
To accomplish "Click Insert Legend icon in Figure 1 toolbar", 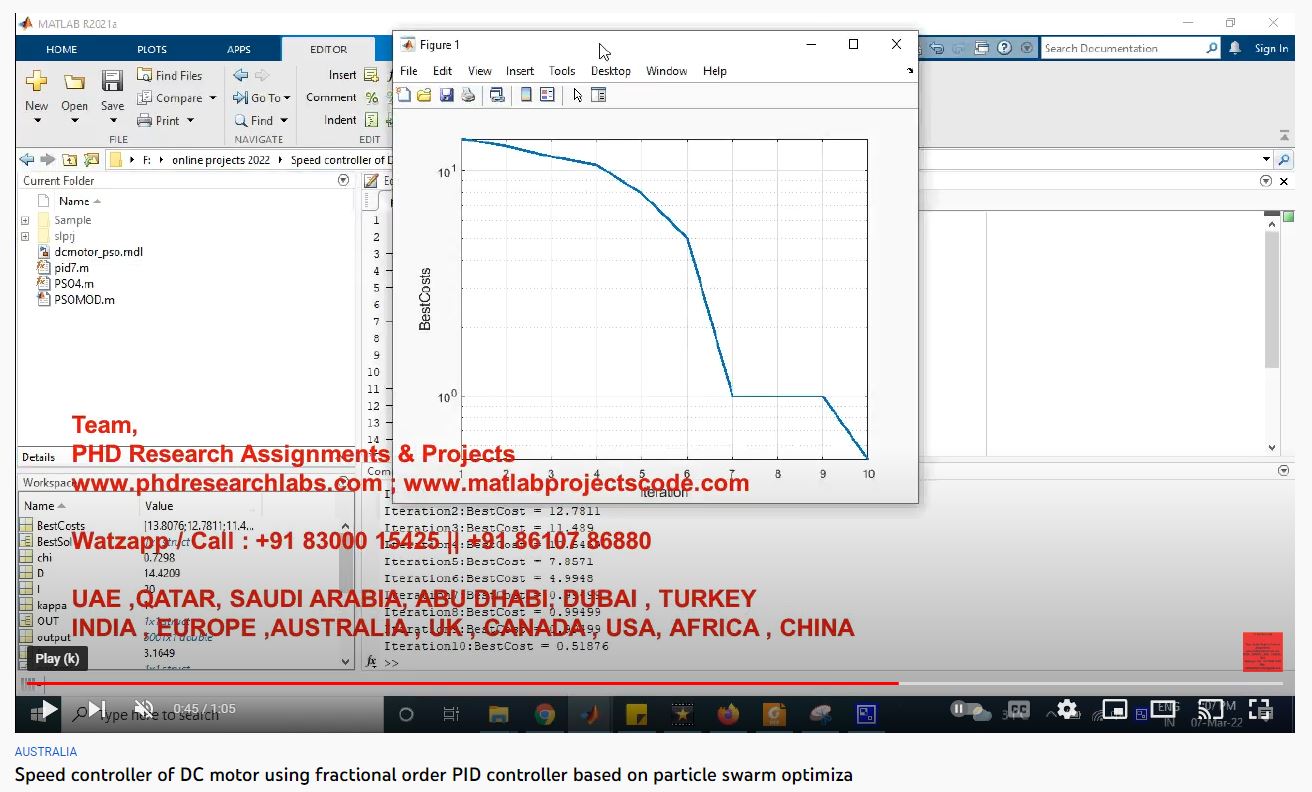I will (547, 95).
